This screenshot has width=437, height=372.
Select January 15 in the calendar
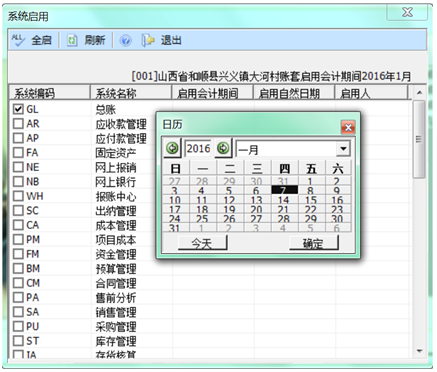311,200
